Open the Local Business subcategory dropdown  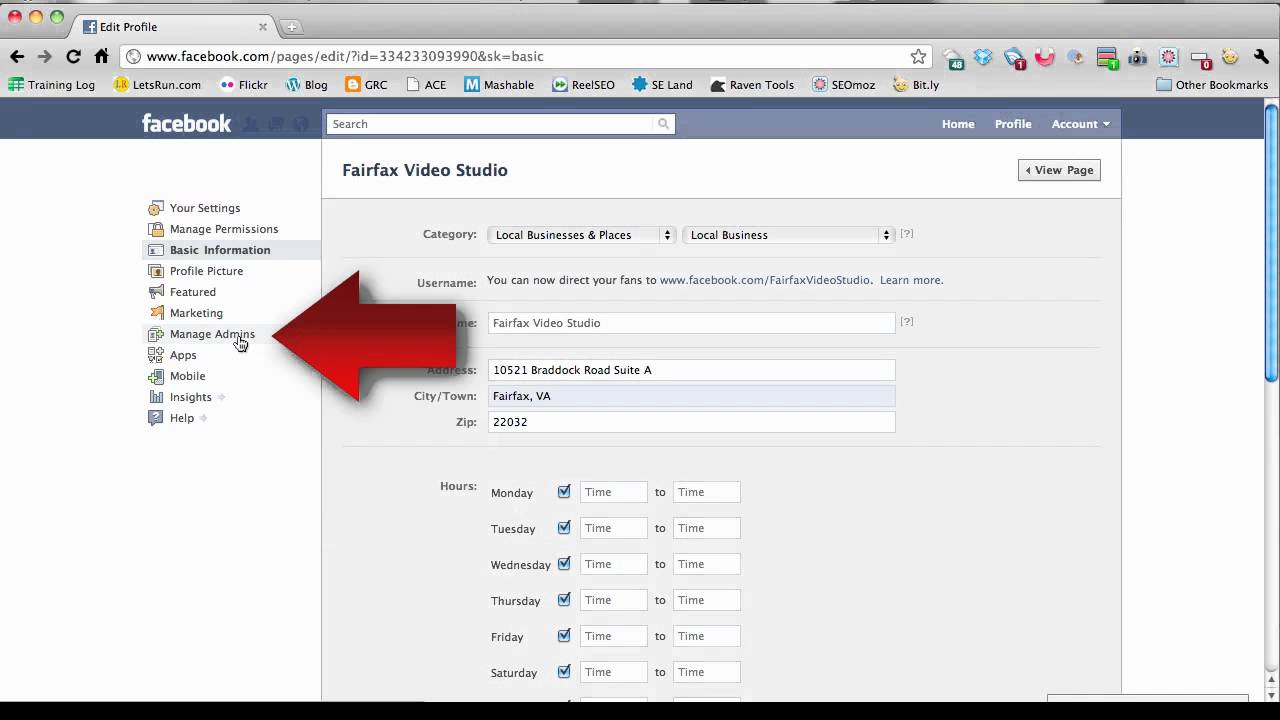[788, 235]
